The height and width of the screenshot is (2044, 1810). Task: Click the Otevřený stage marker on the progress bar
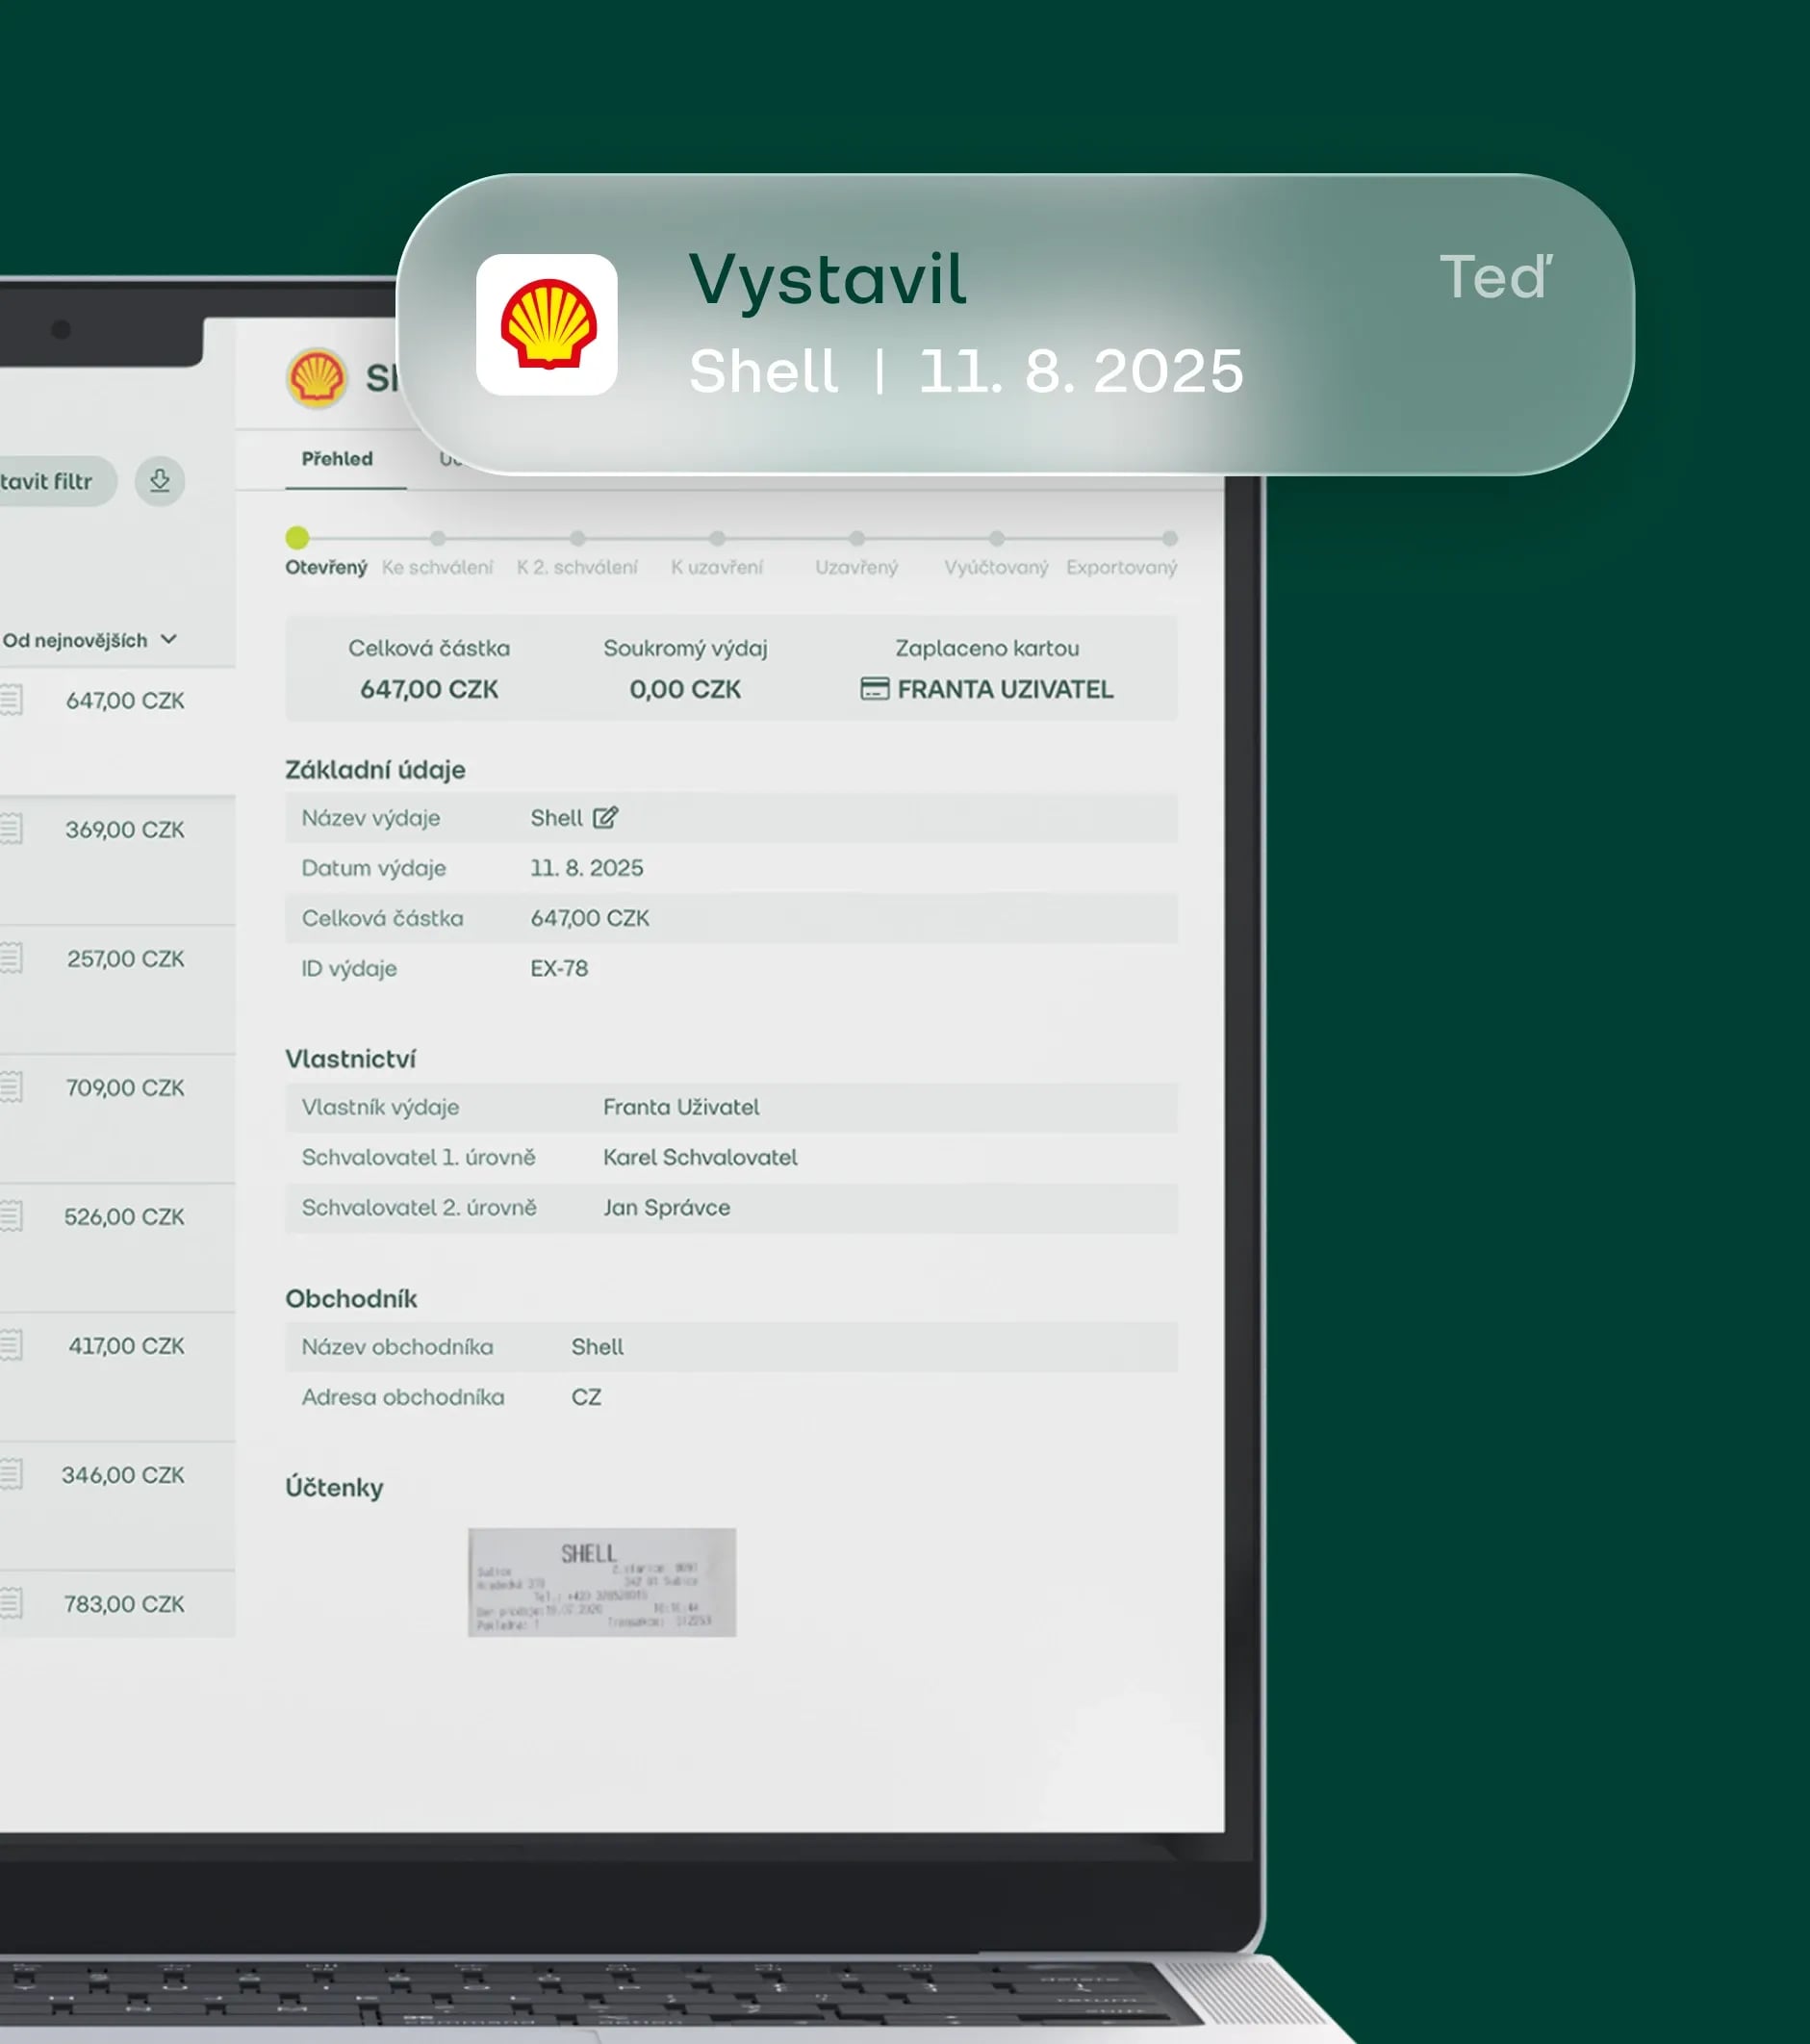(296, 538)
